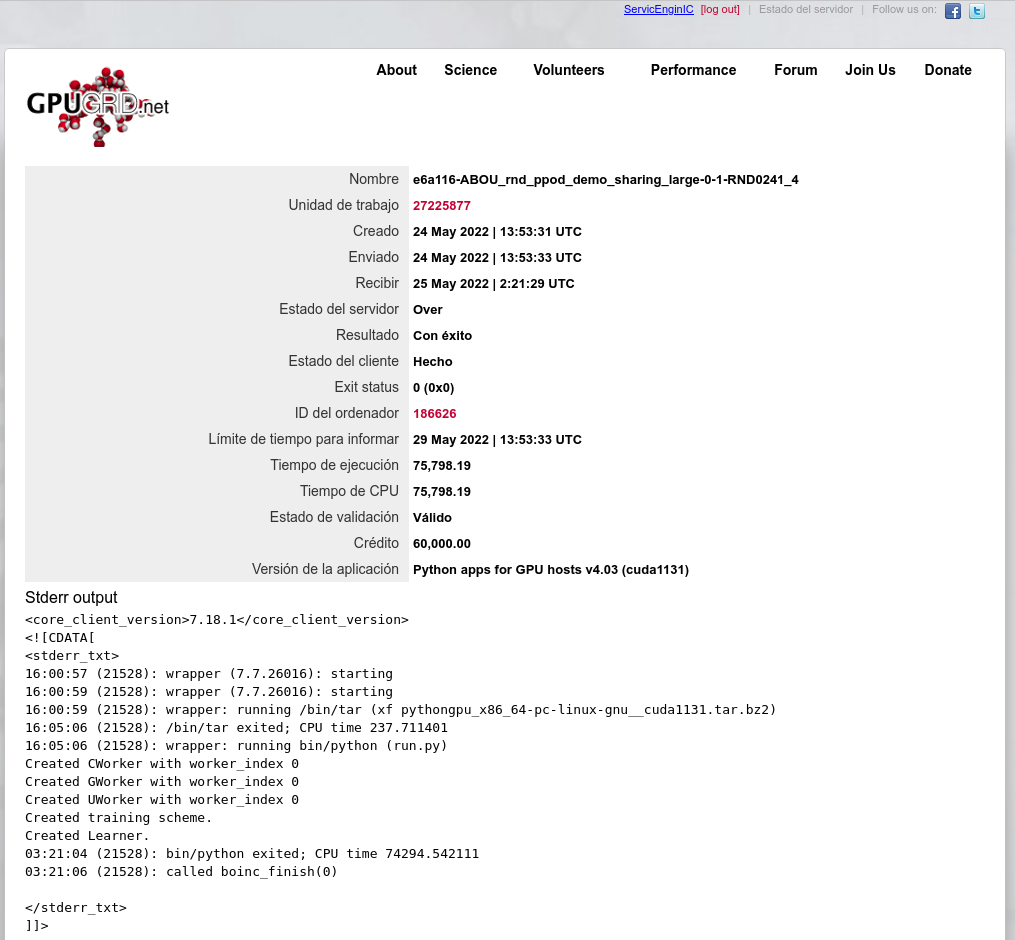Image resolution: width=1015 pixels, height=940 pixels.
Task: Select the application version Python apps for GPU hosts
Action: 550,570
